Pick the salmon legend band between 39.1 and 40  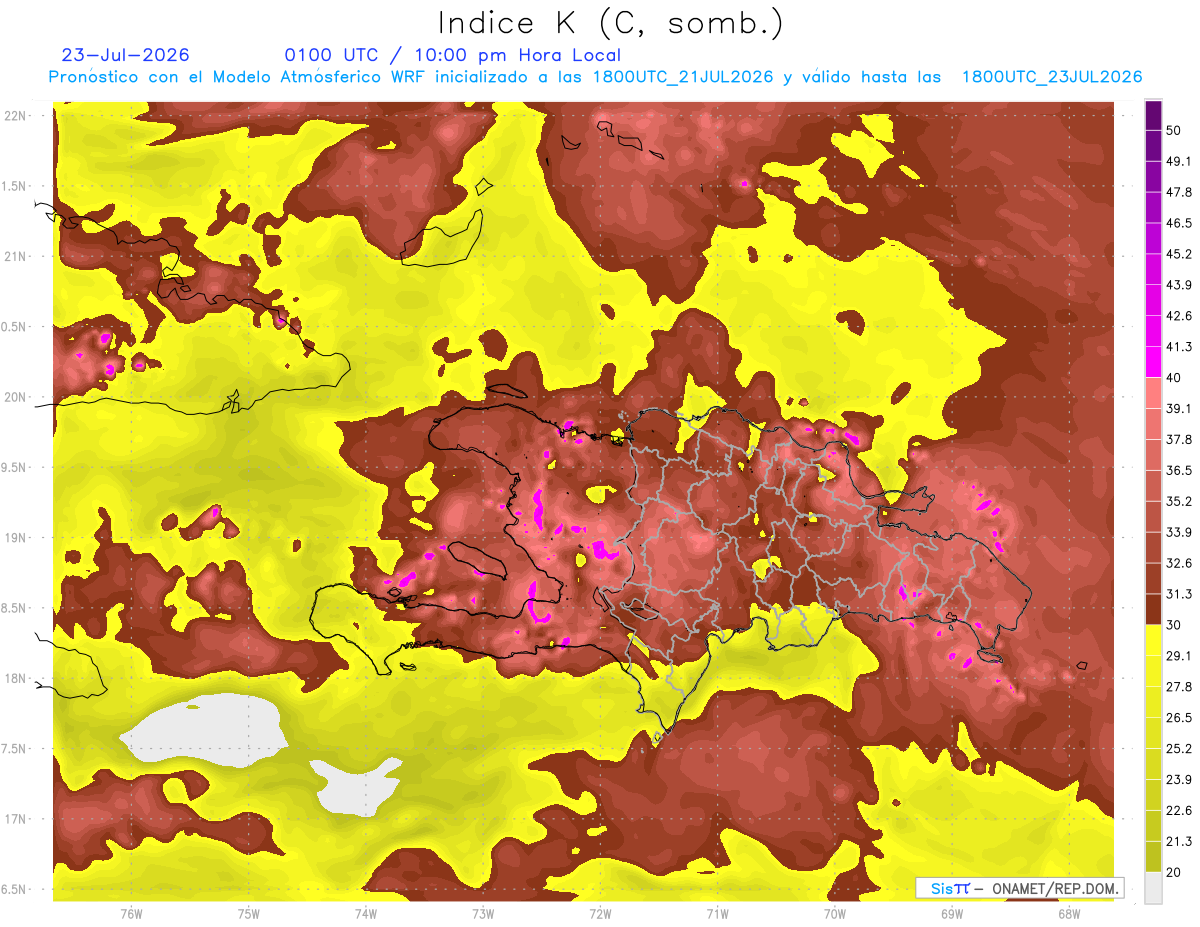[1153, 393]
